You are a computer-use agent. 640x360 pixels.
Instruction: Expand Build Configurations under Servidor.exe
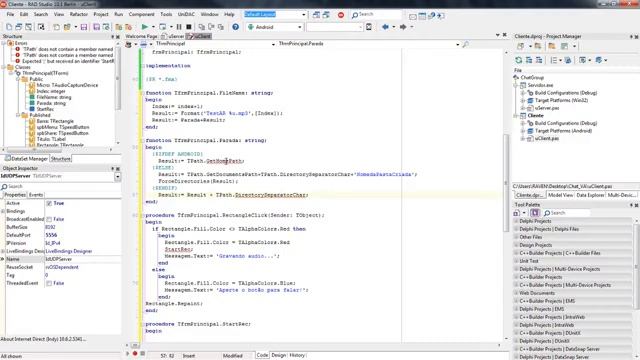[x=523, y=93]
